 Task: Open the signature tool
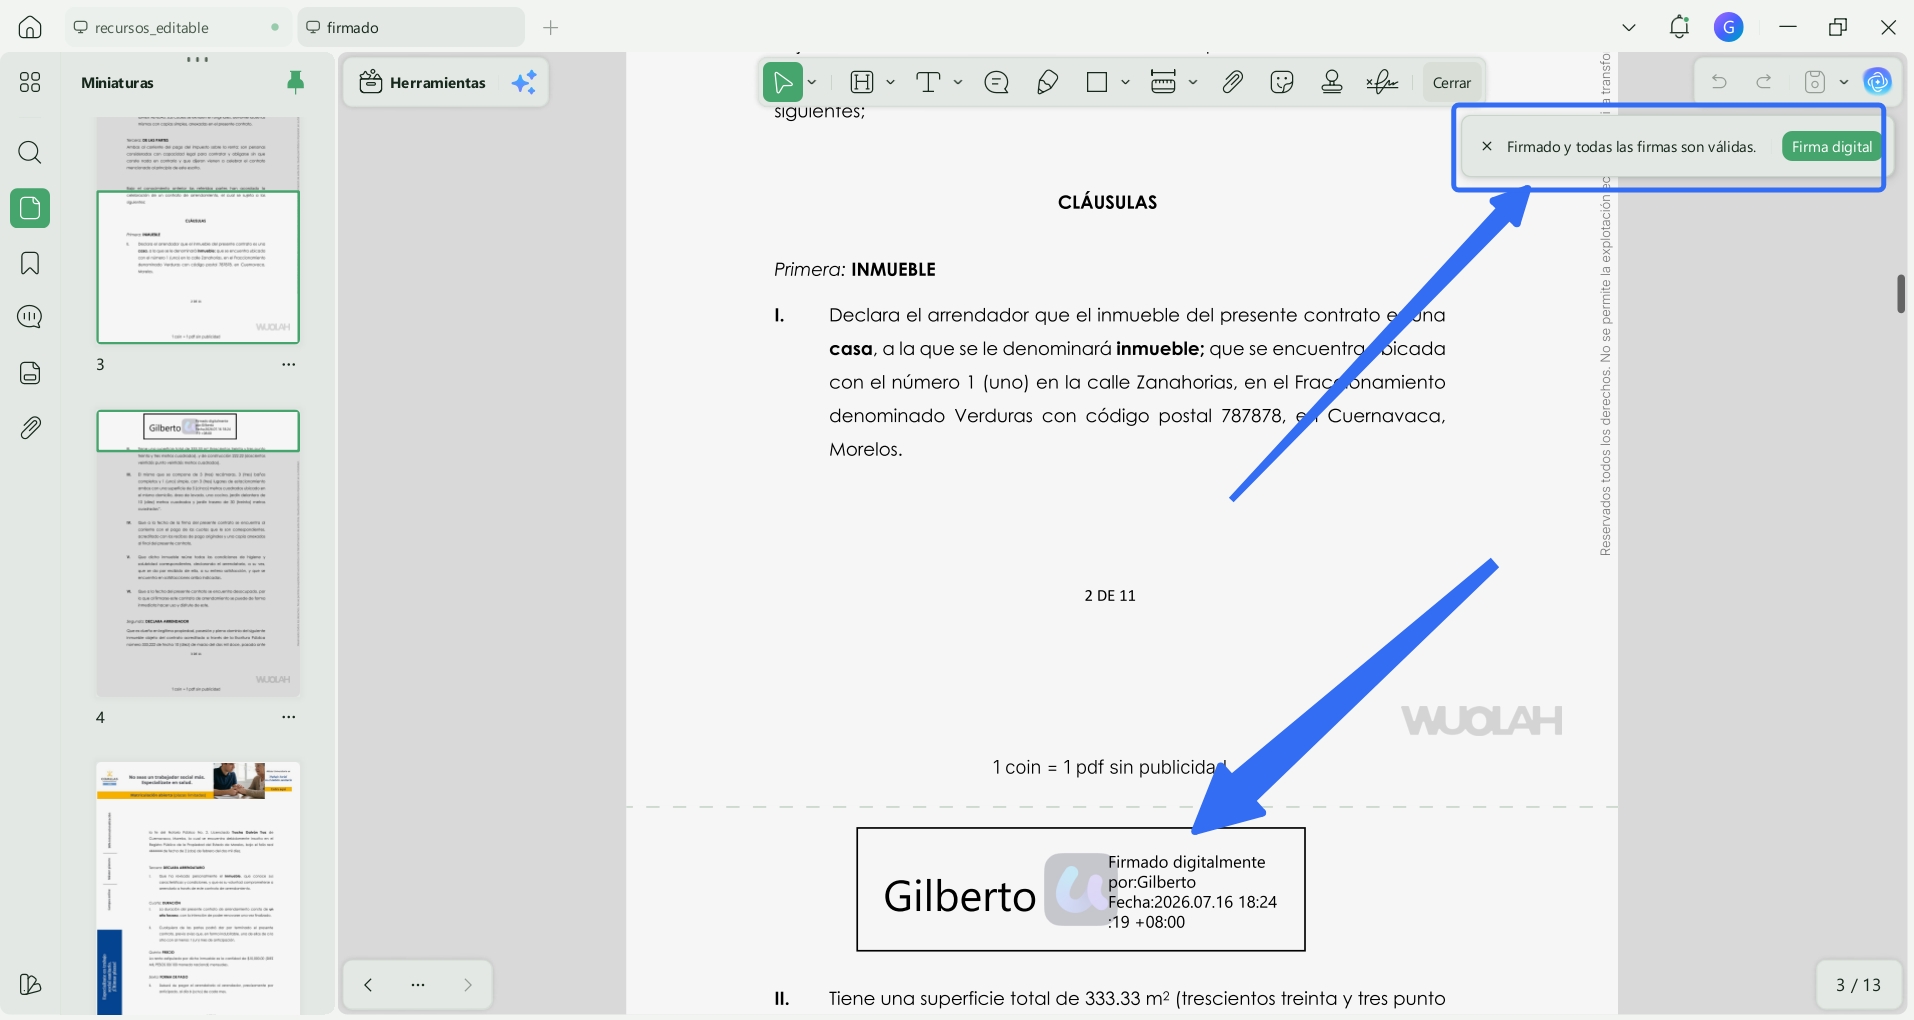click(x=1382, y=82)
